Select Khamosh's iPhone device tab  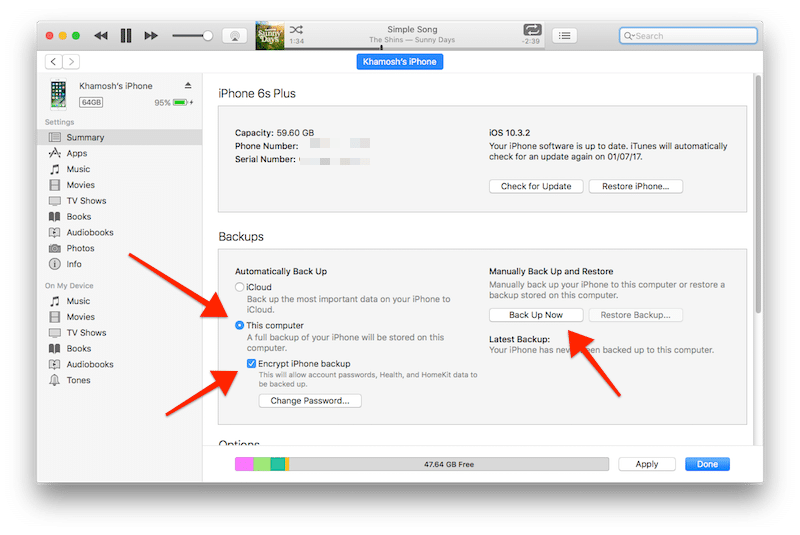(x=399, y=62)
